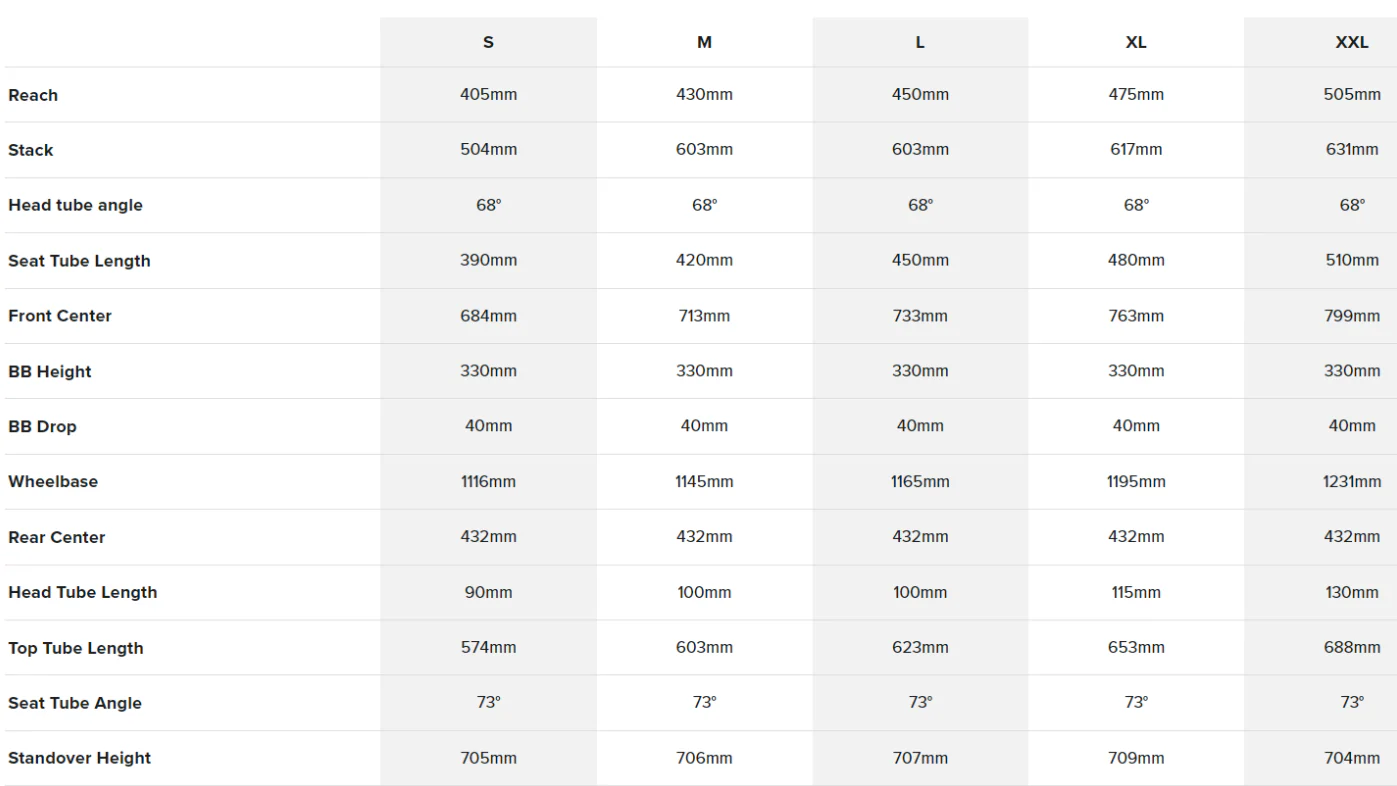This screenshot has width=1397, height=786.
Task: Select the S size column header
Action: click(x=488, y=42)
